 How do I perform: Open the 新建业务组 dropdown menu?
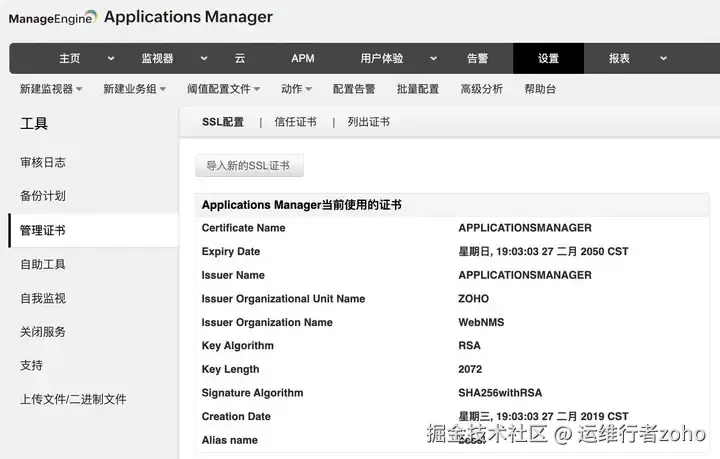135,89
